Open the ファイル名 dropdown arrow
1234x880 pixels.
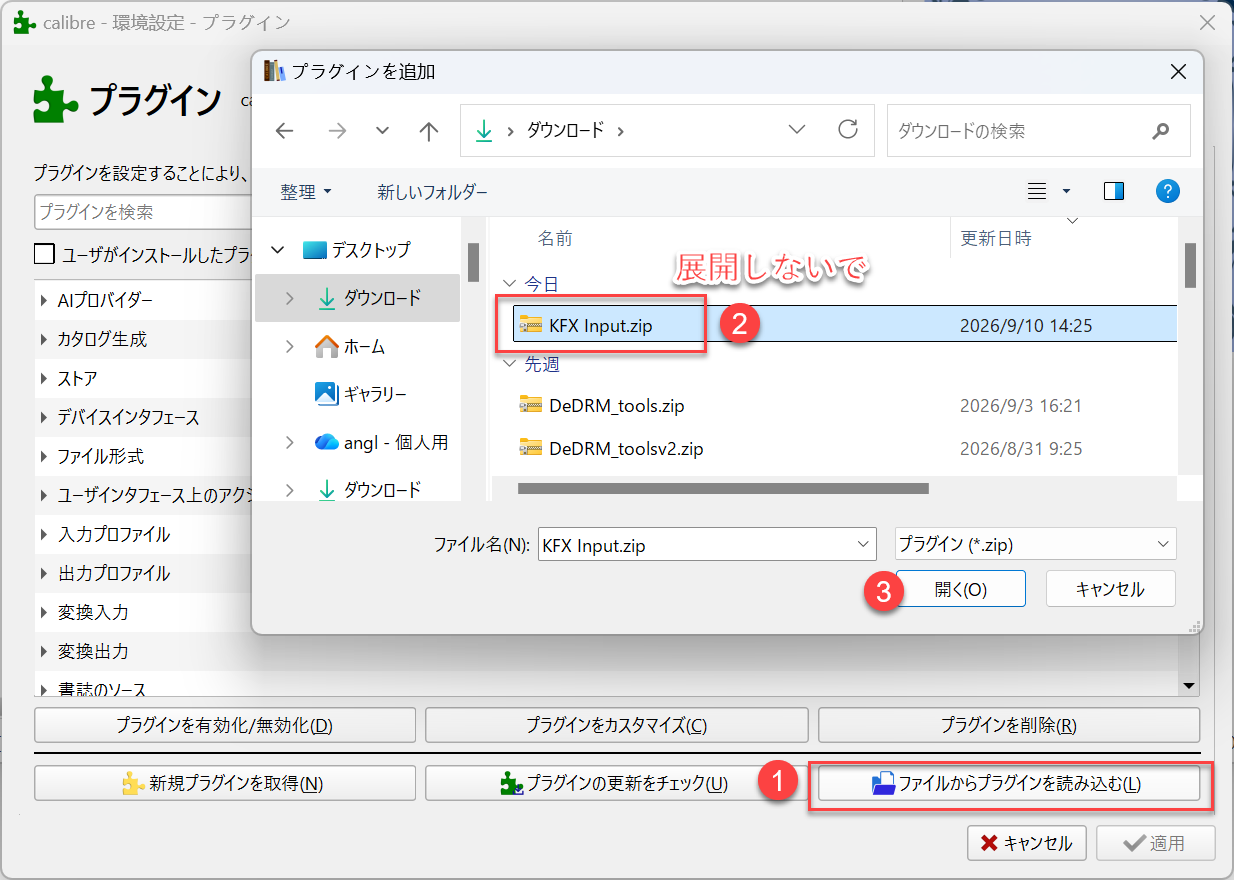[x=864, y=545]
